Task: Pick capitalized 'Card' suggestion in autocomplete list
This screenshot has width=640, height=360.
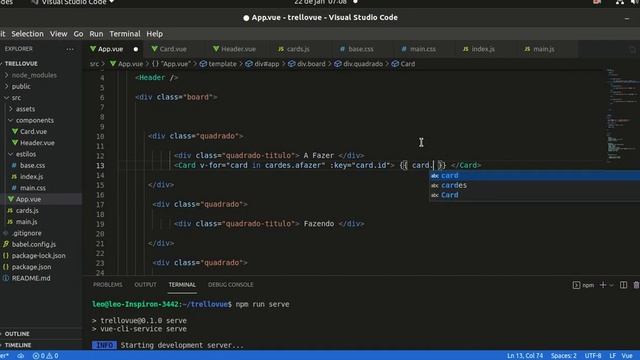Action: [x=535, y=195]
